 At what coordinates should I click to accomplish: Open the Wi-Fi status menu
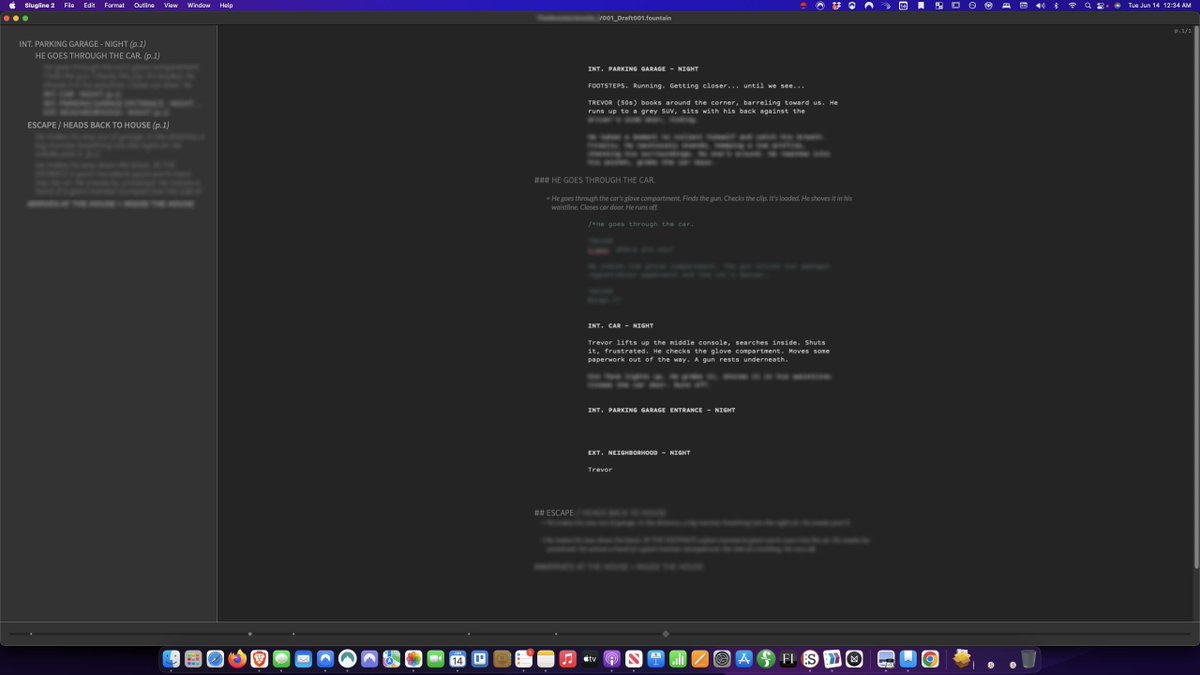(x=1073, y=5)
